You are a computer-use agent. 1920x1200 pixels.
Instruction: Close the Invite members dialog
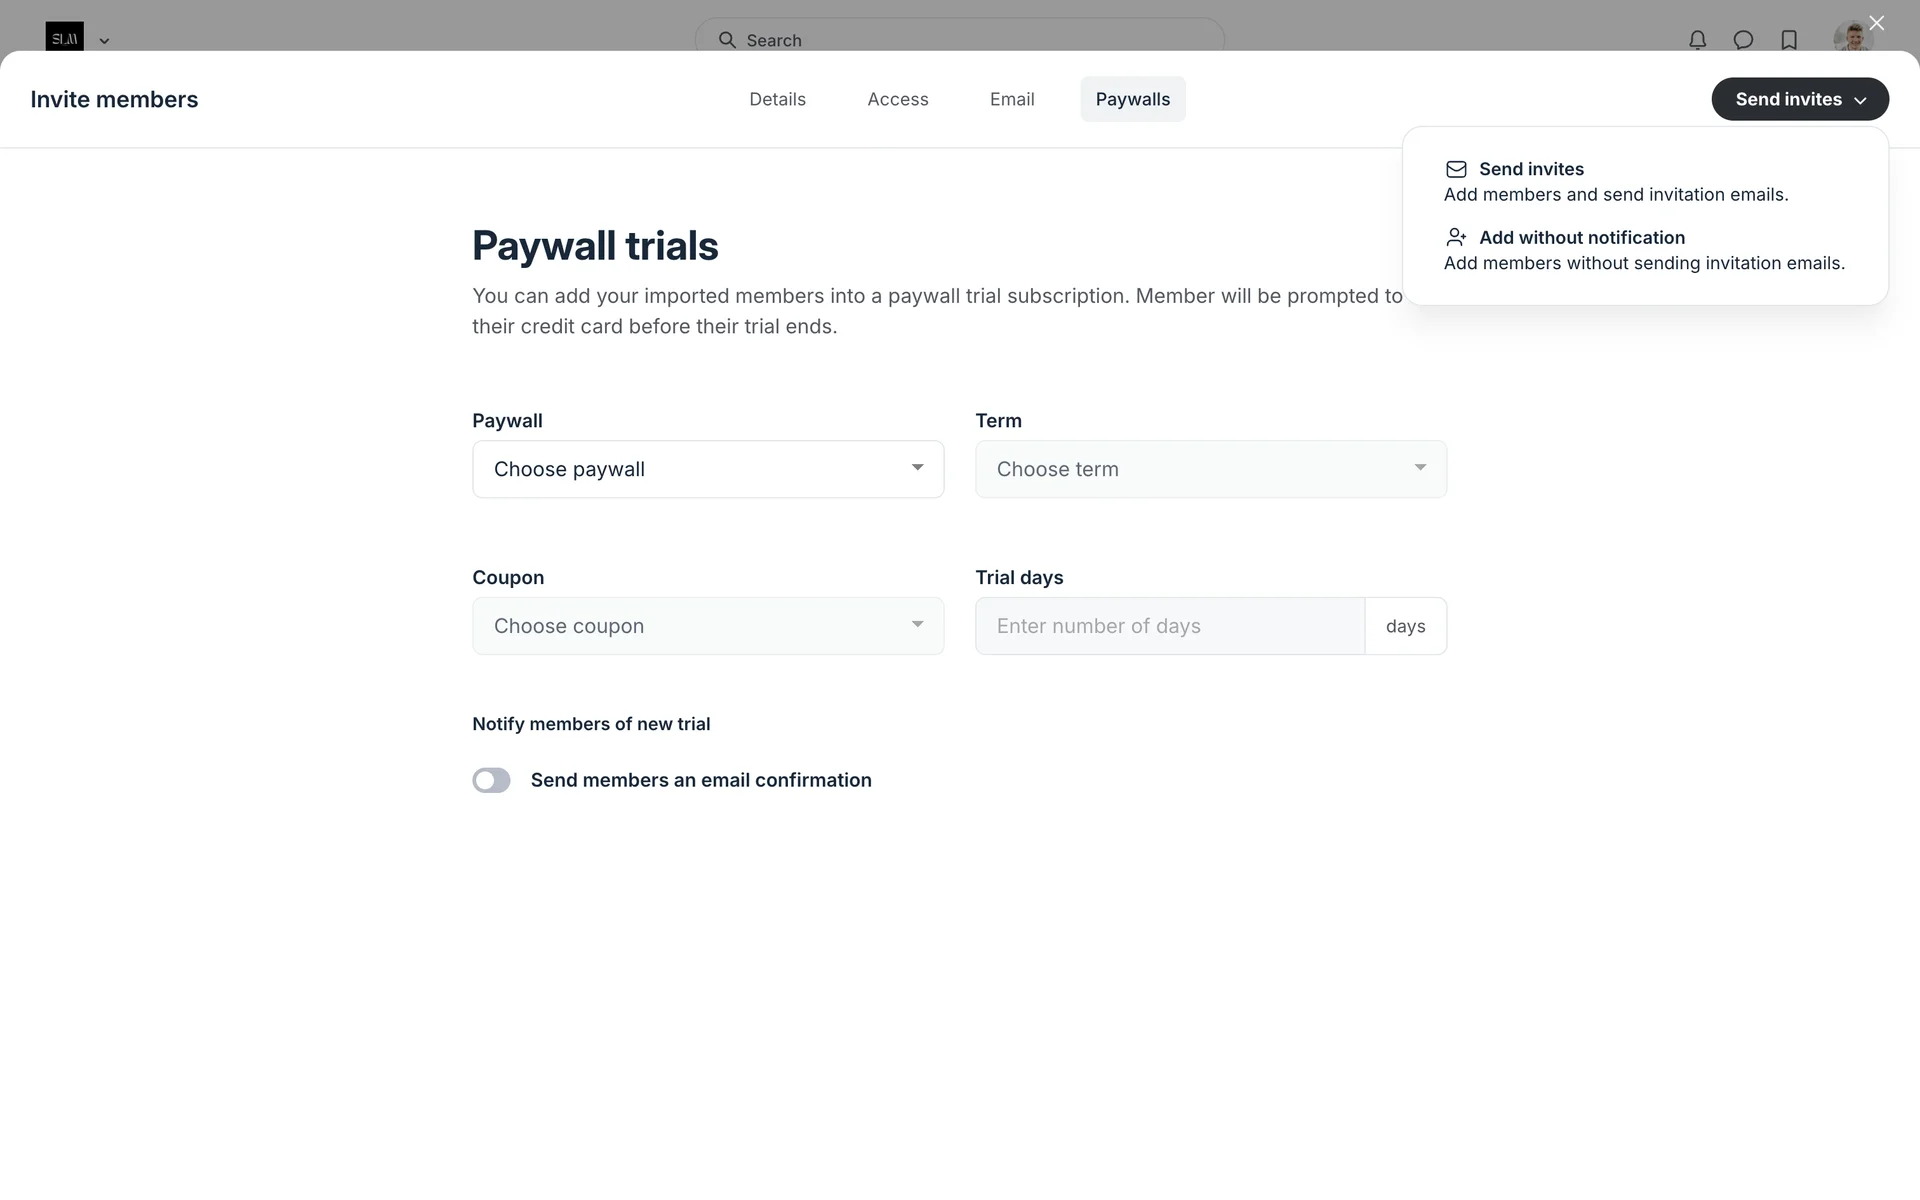click(1876, 23)
